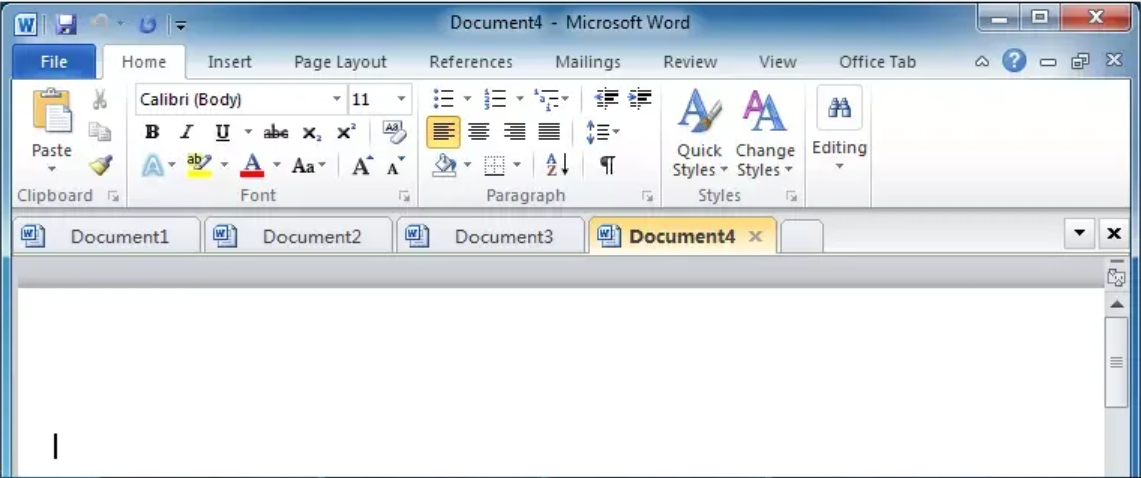
Task: Switch to the Document2 tab
Action: click(x=299, y=236)
